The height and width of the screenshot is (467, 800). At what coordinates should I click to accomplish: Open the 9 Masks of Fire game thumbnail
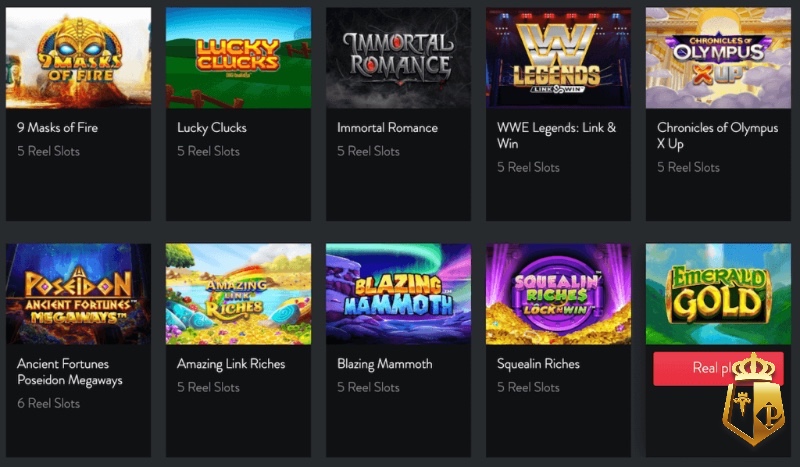pyautogui.click(x=78, y=58)
